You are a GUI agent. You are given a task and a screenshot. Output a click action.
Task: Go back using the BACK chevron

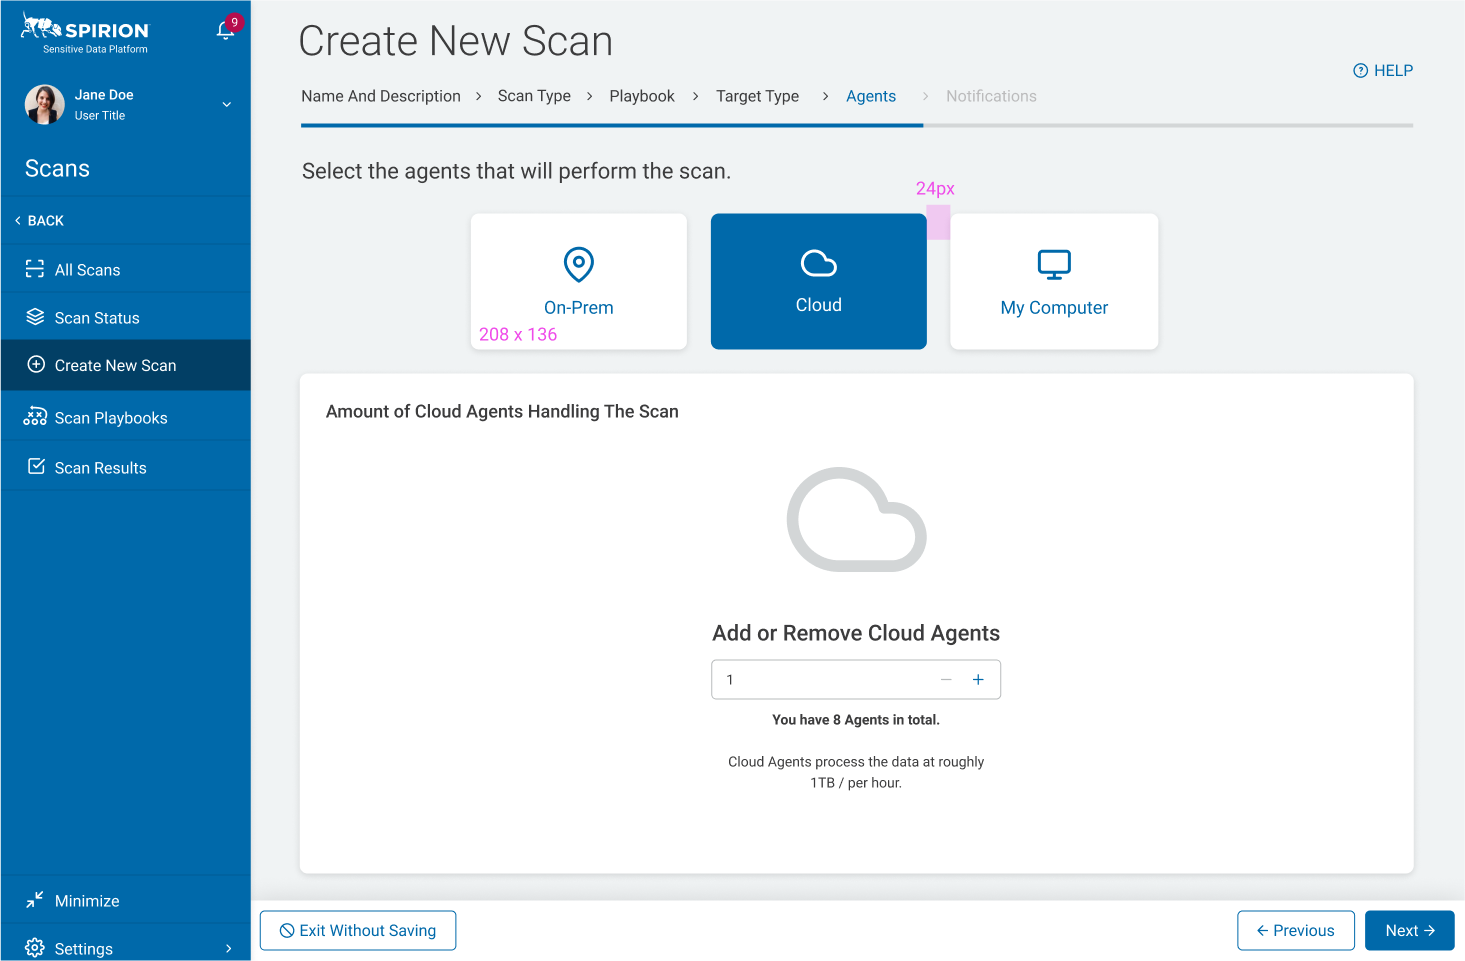pos(18,221)
